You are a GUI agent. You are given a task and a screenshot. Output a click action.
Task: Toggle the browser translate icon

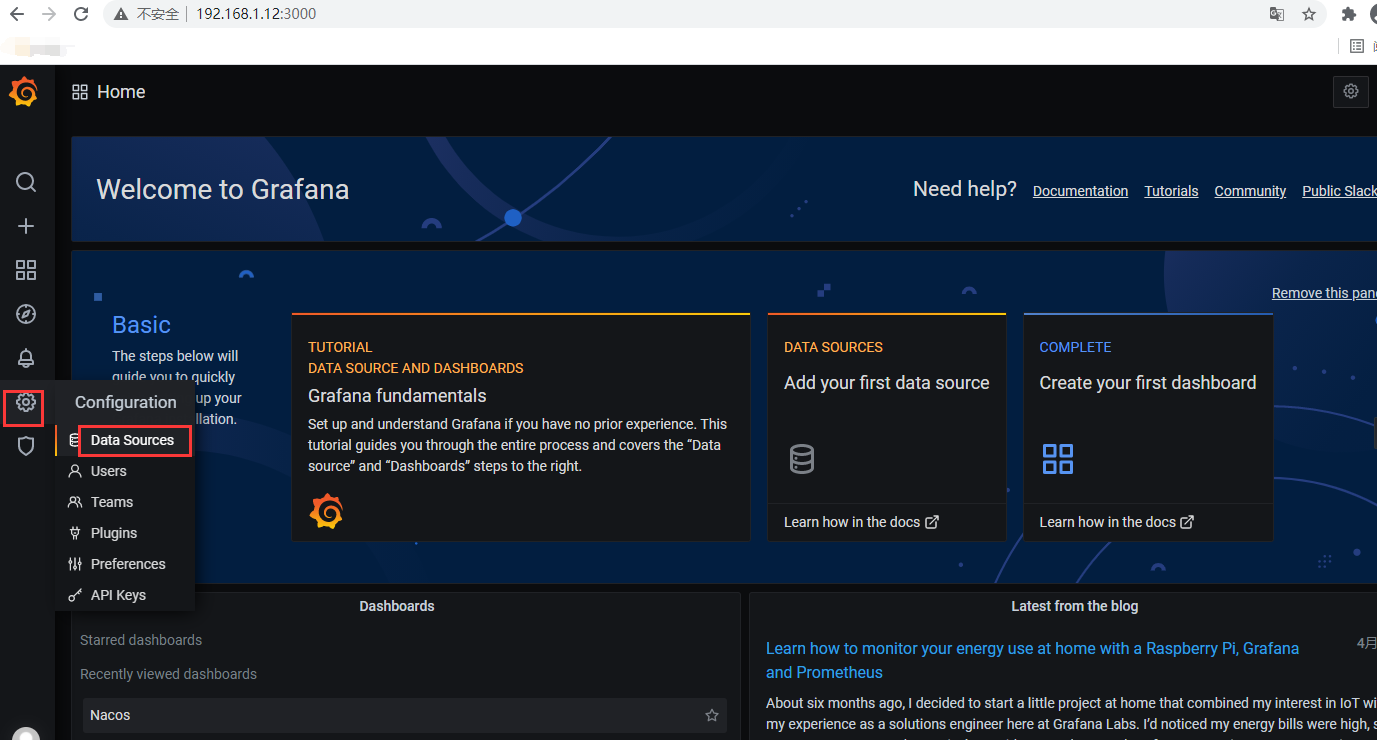coord(1275,14)
